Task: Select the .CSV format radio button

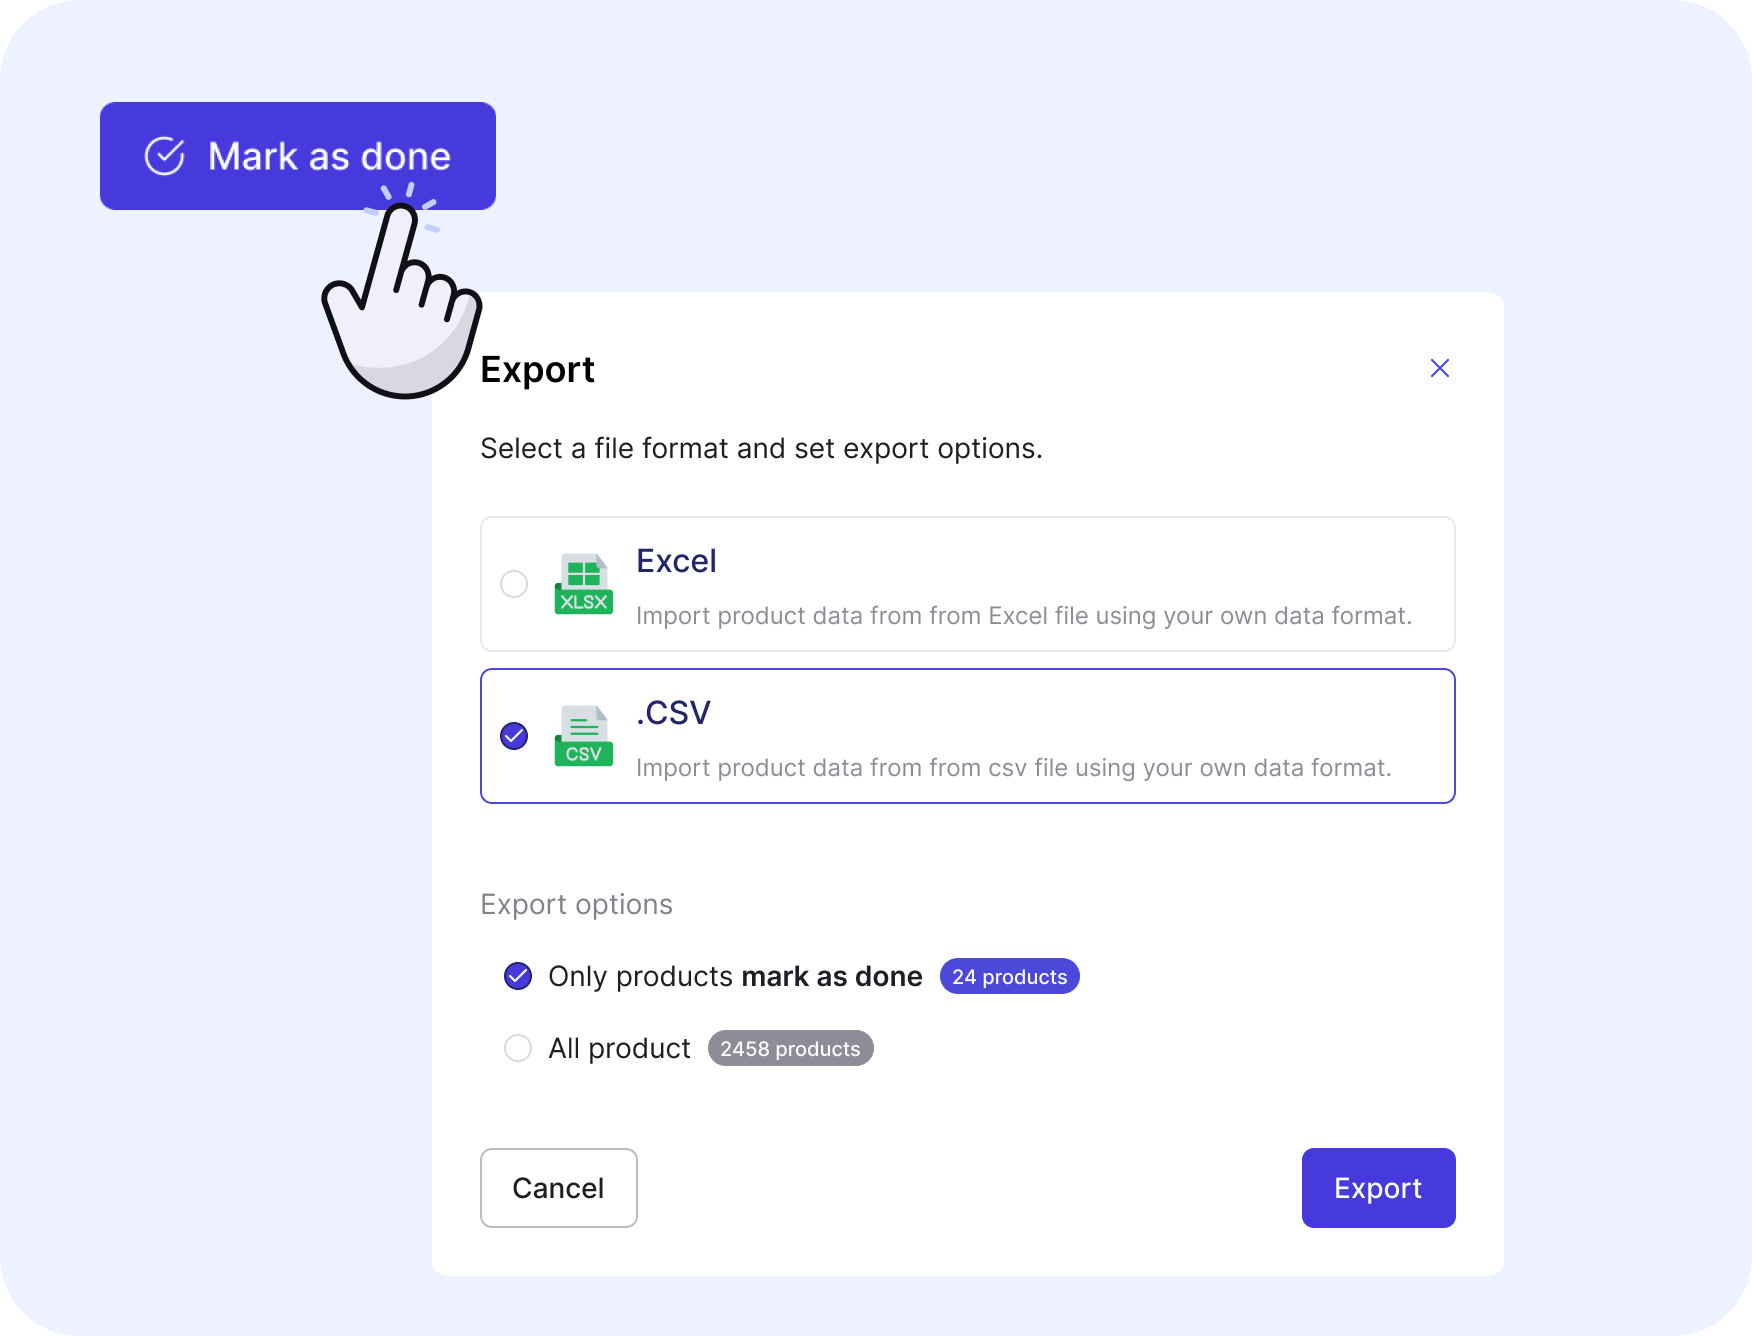Action: [x=514, y=736]
